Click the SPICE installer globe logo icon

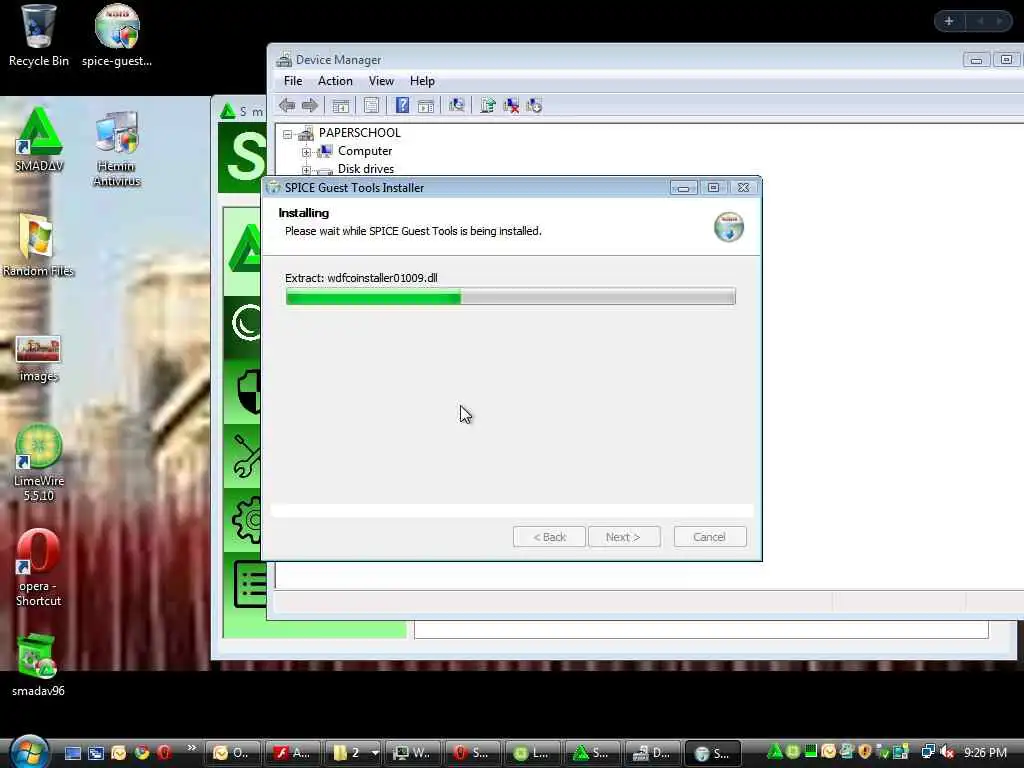(729, 227)
